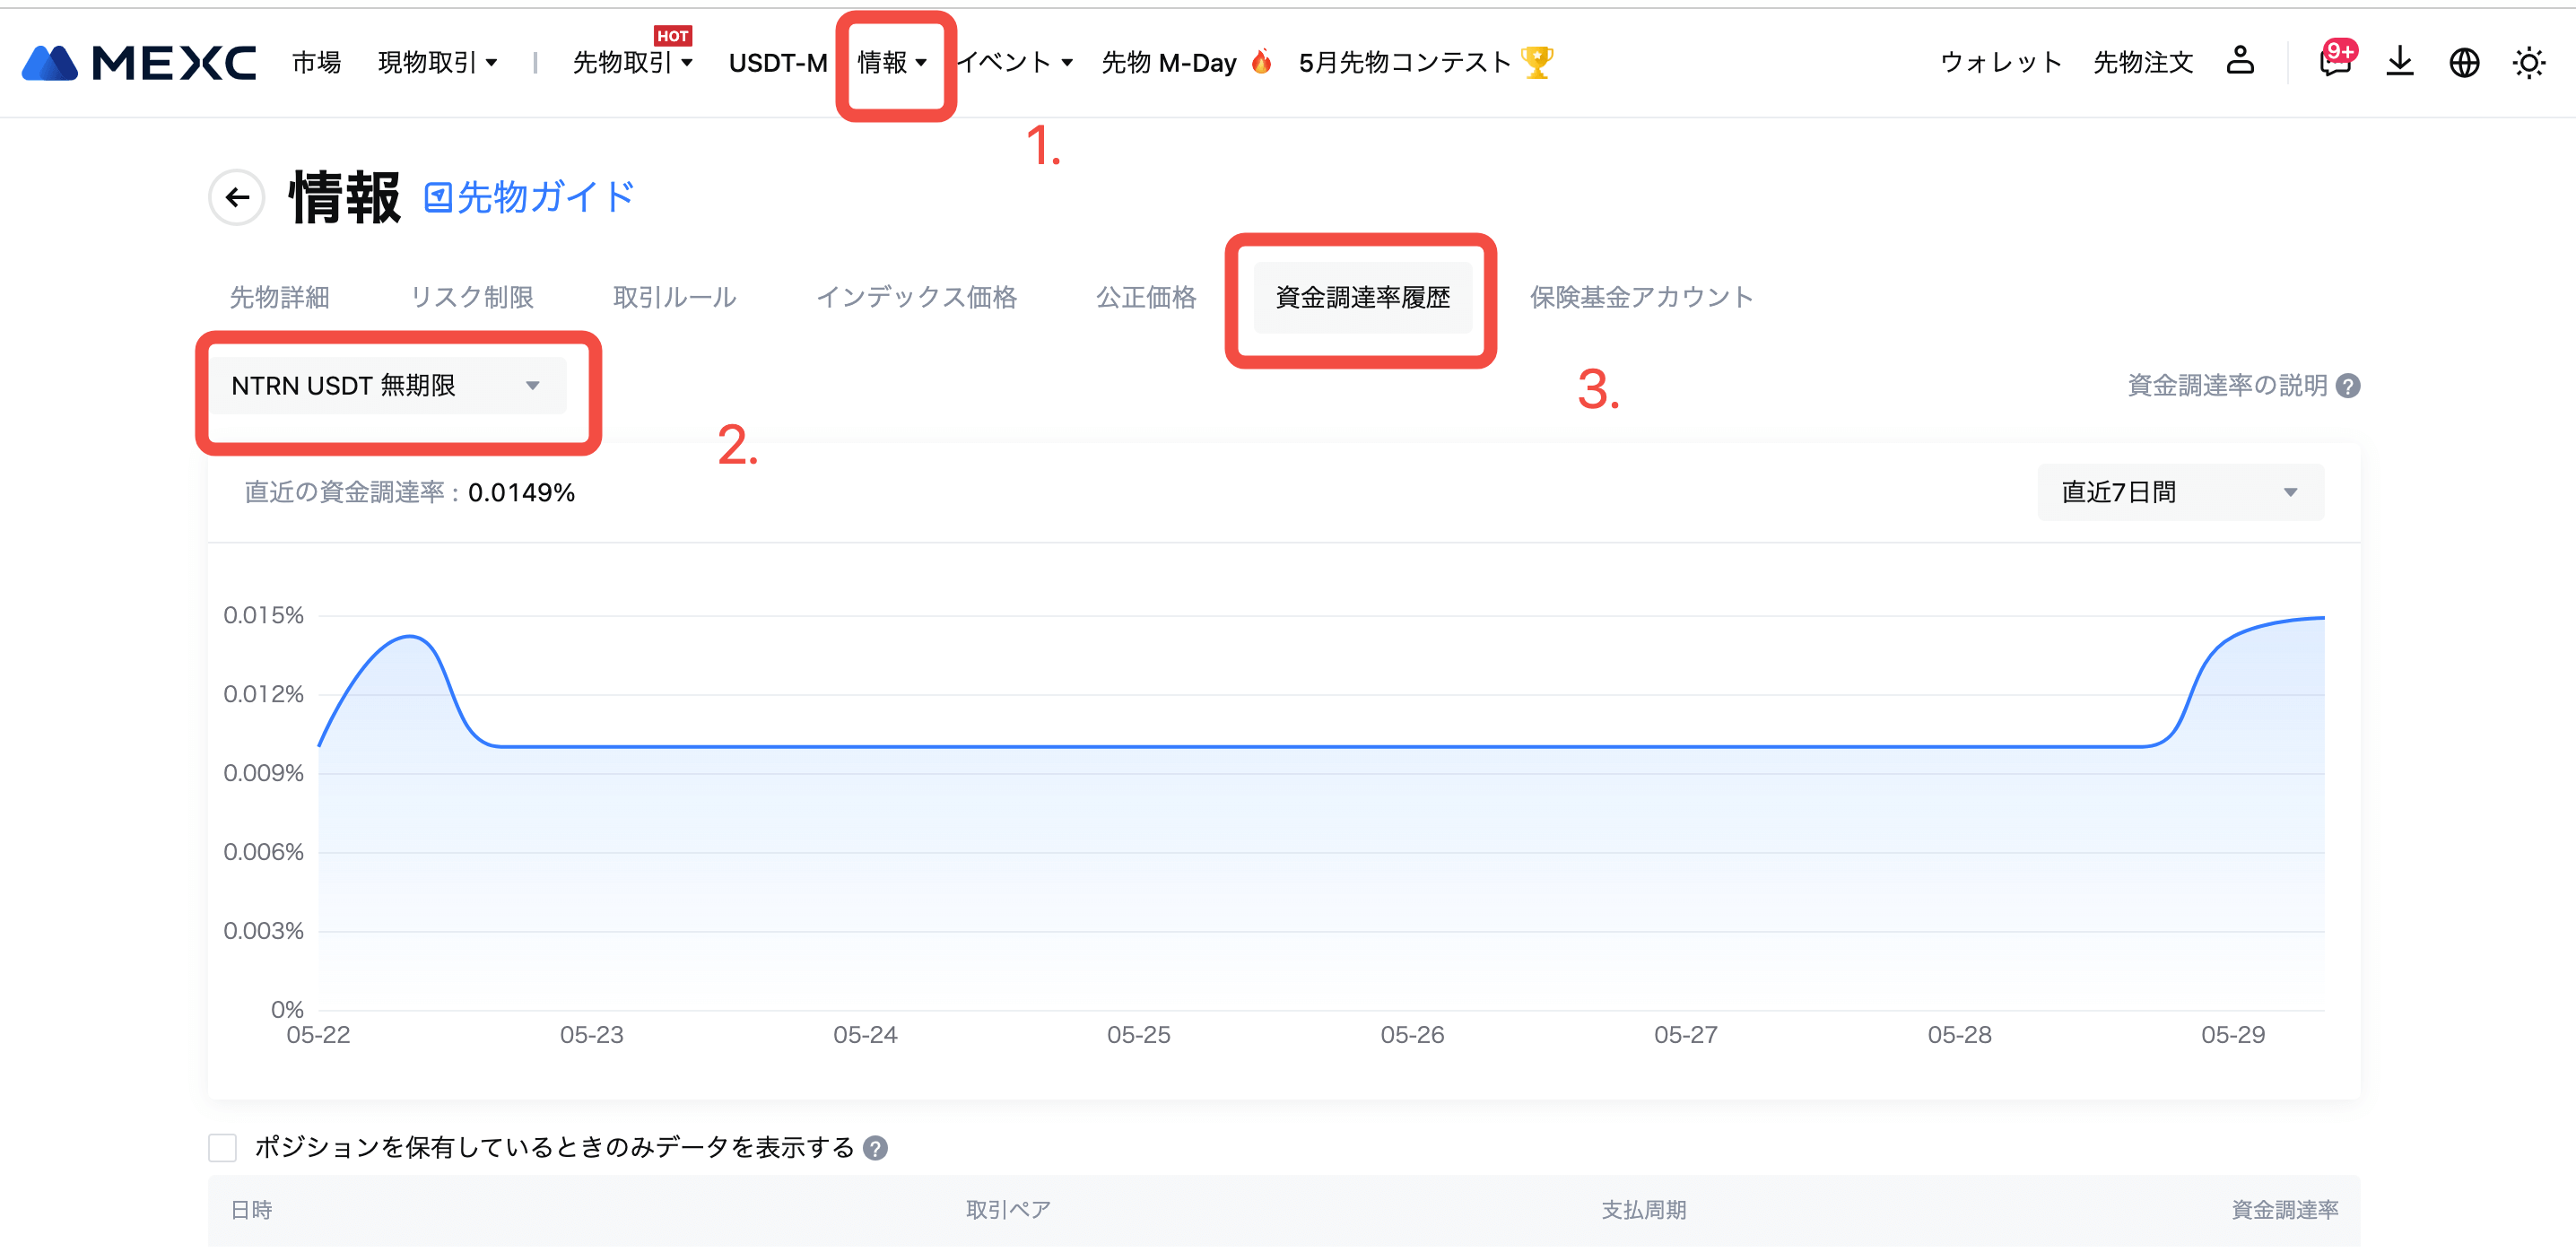Switch to the リスク制限 tab
Viewport: 2576px width, 1252px height.
[471, 297]
